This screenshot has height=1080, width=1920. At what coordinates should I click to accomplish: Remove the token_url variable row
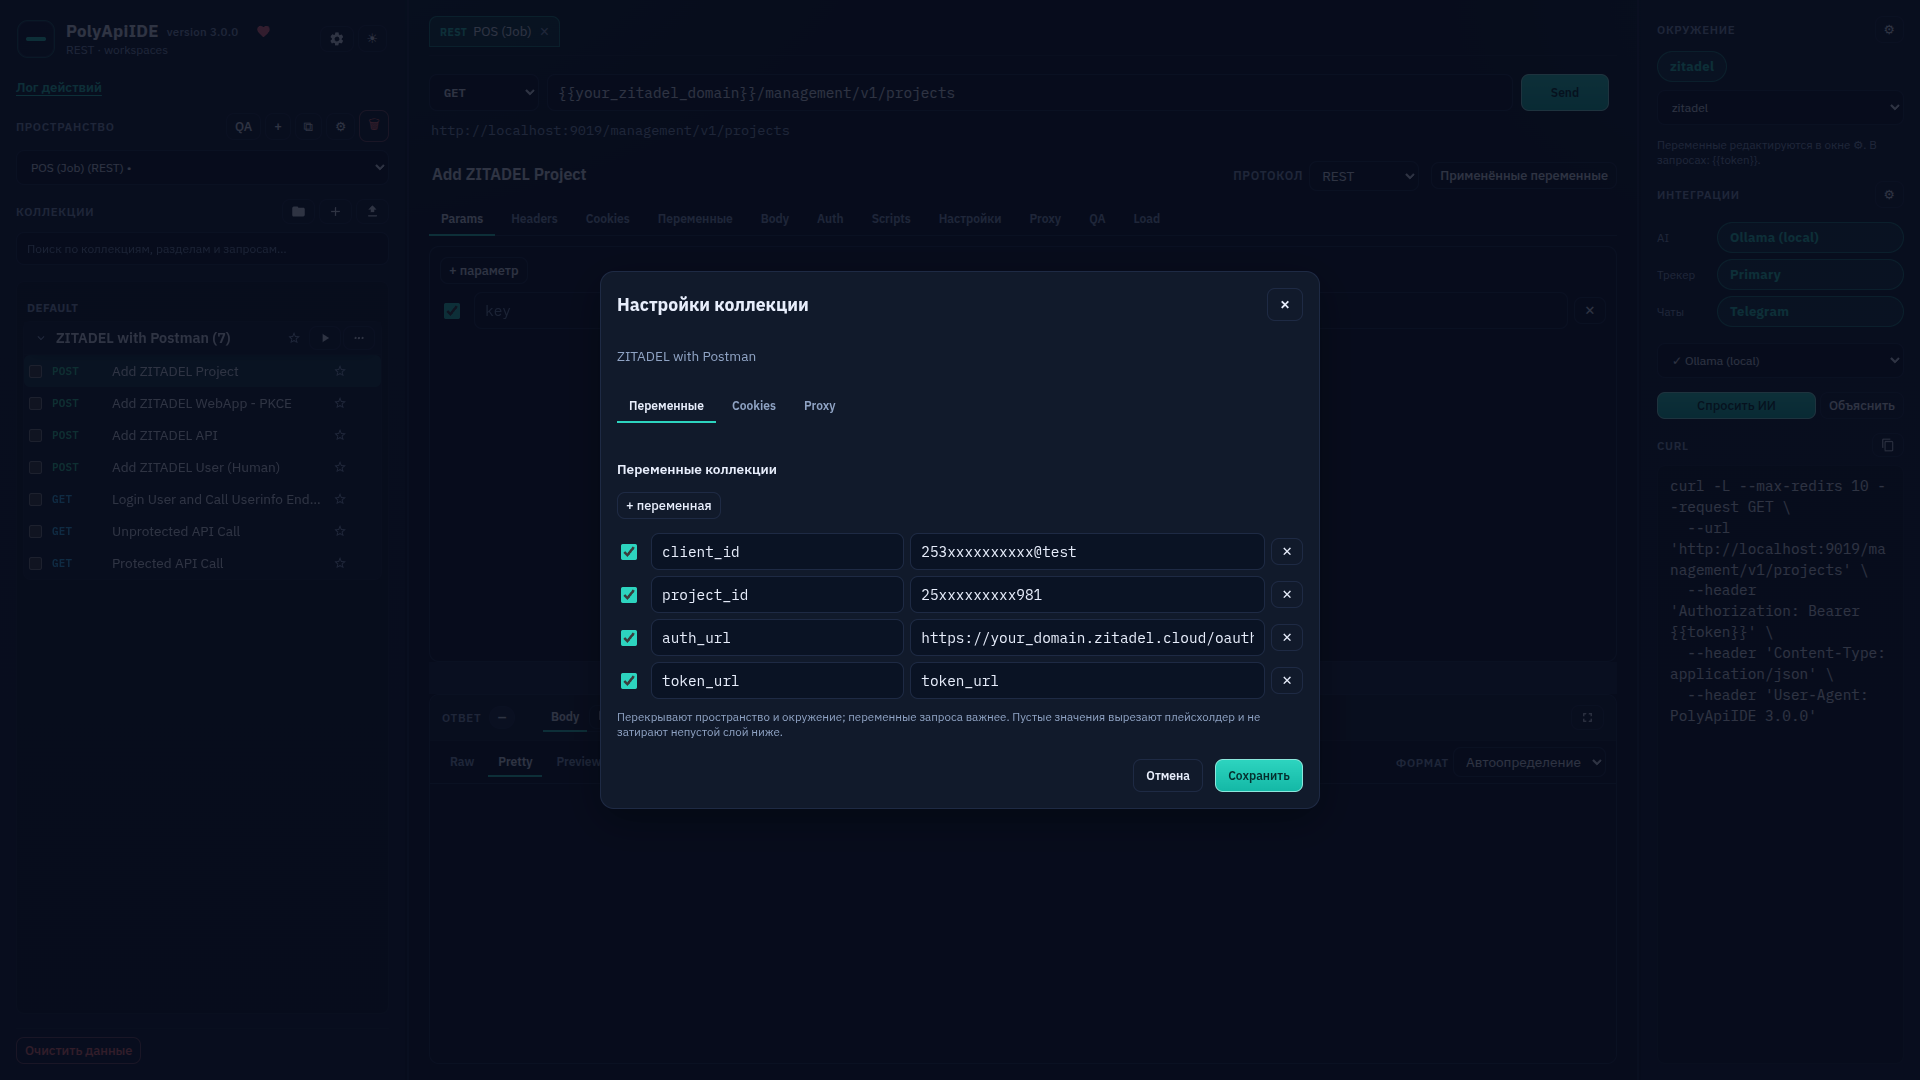coord(1287,681)
